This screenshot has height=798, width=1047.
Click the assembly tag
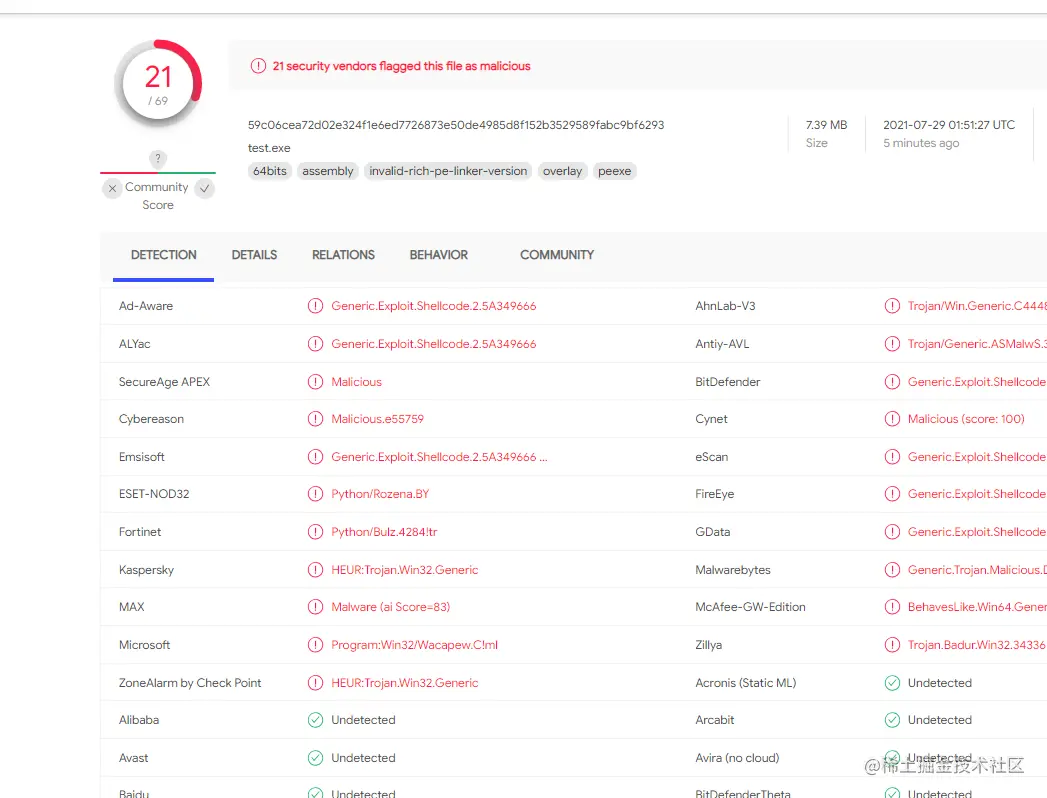click(328, 171)
